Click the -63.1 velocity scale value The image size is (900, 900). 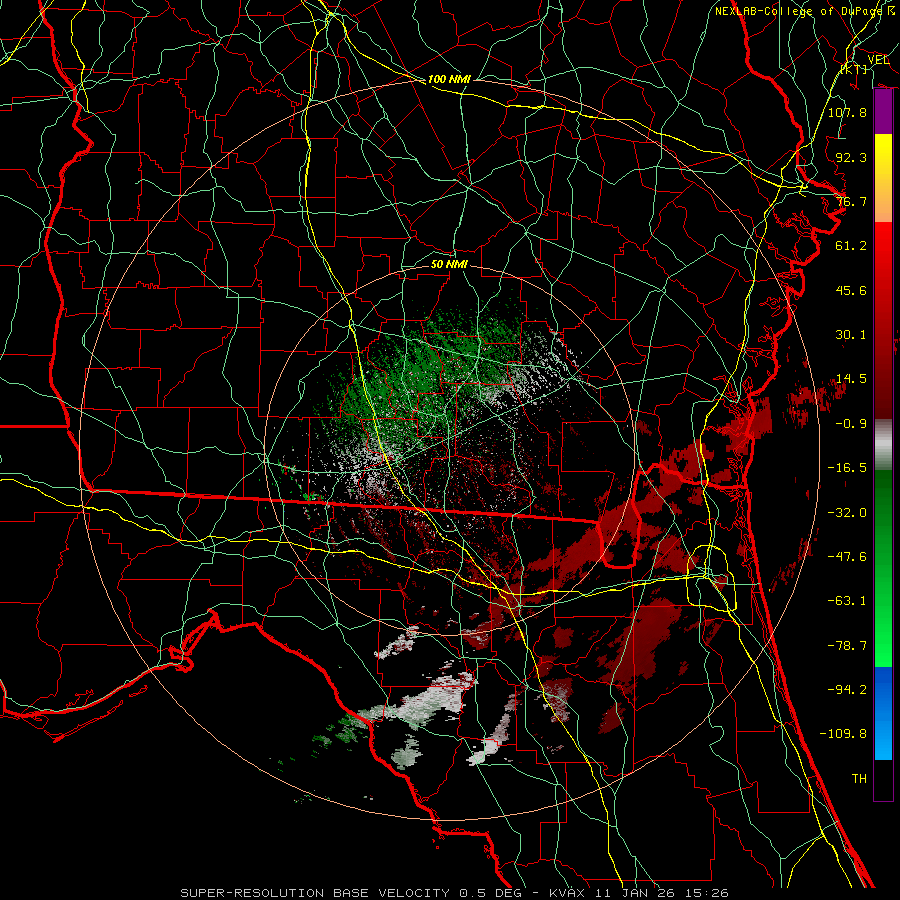point(847,601)
